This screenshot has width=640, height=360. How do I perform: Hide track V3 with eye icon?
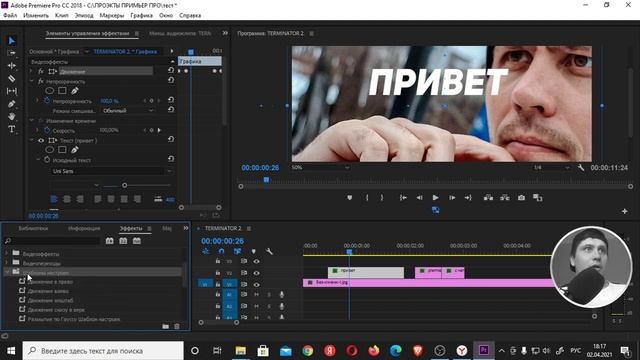coord(256,261)
